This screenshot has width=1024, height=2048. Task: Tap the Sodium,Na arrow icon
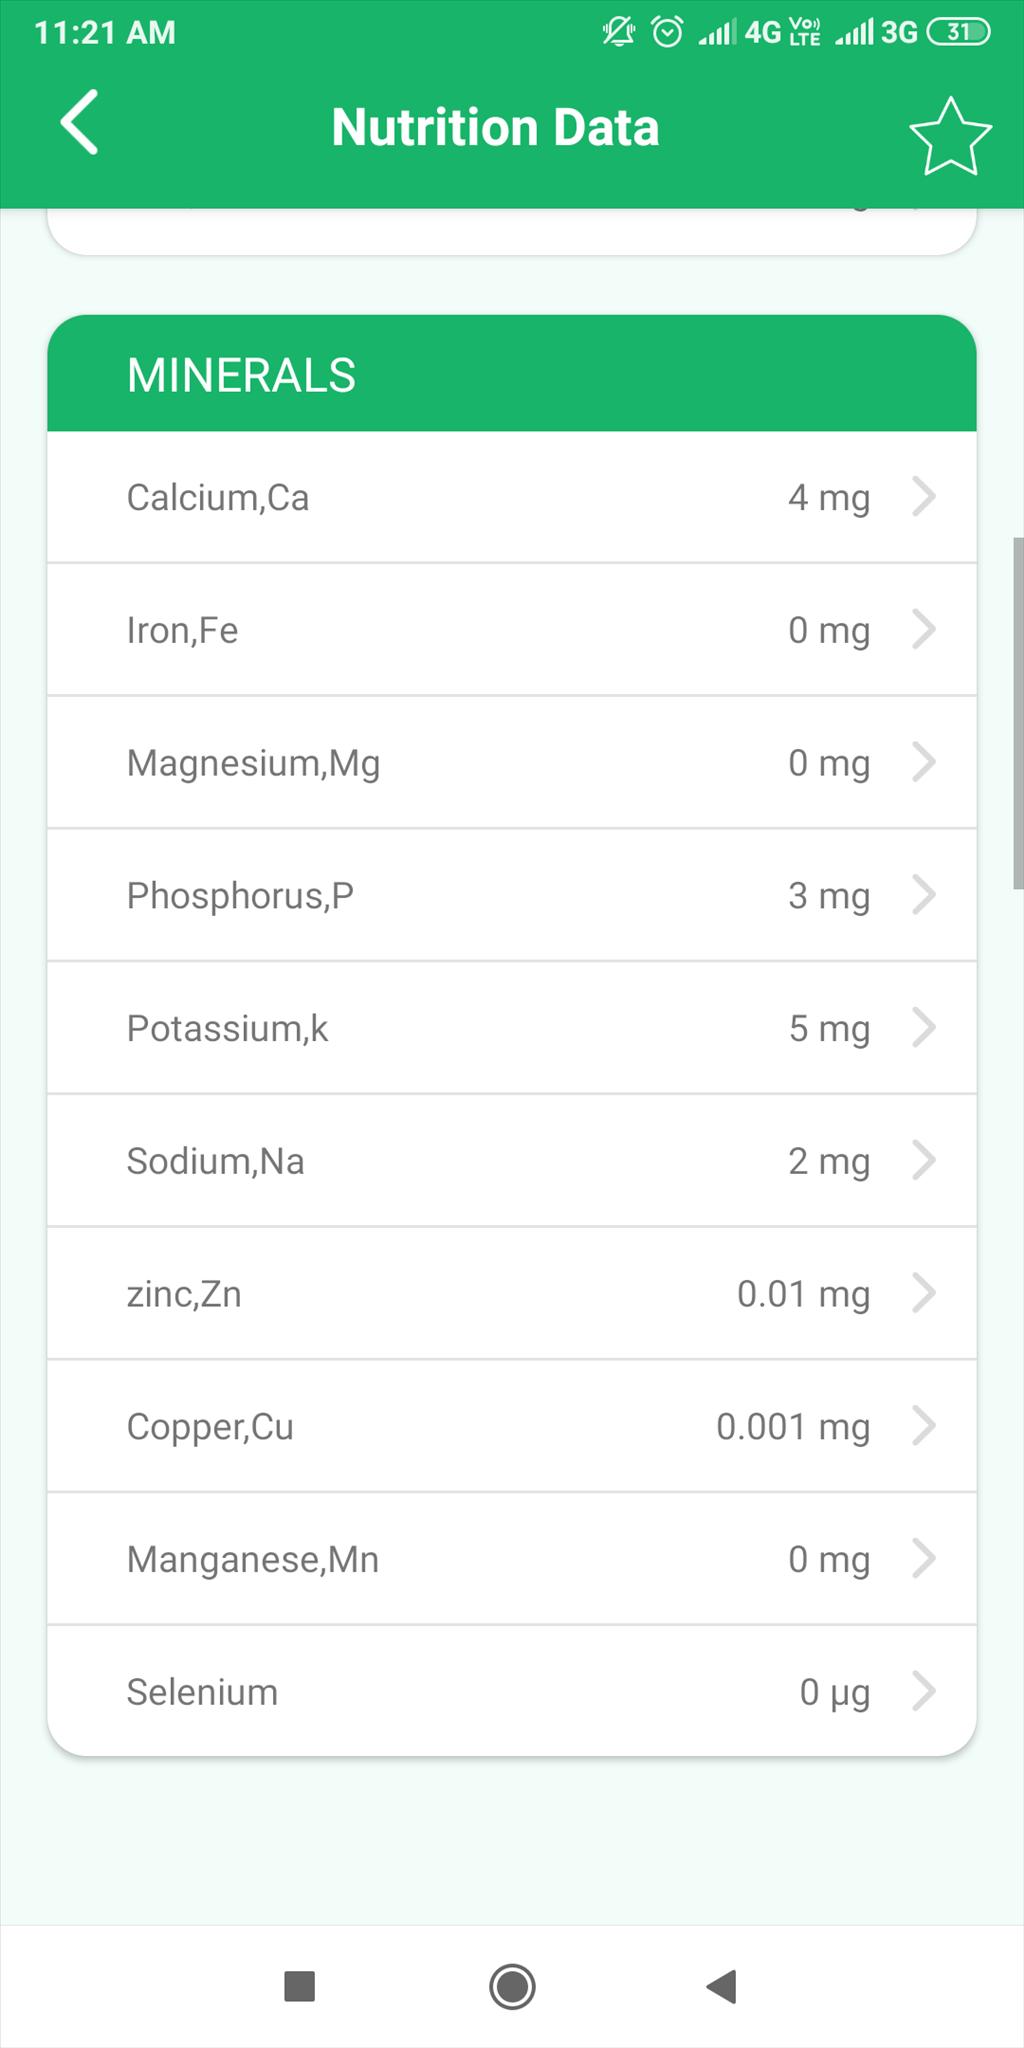(924, 1160)
